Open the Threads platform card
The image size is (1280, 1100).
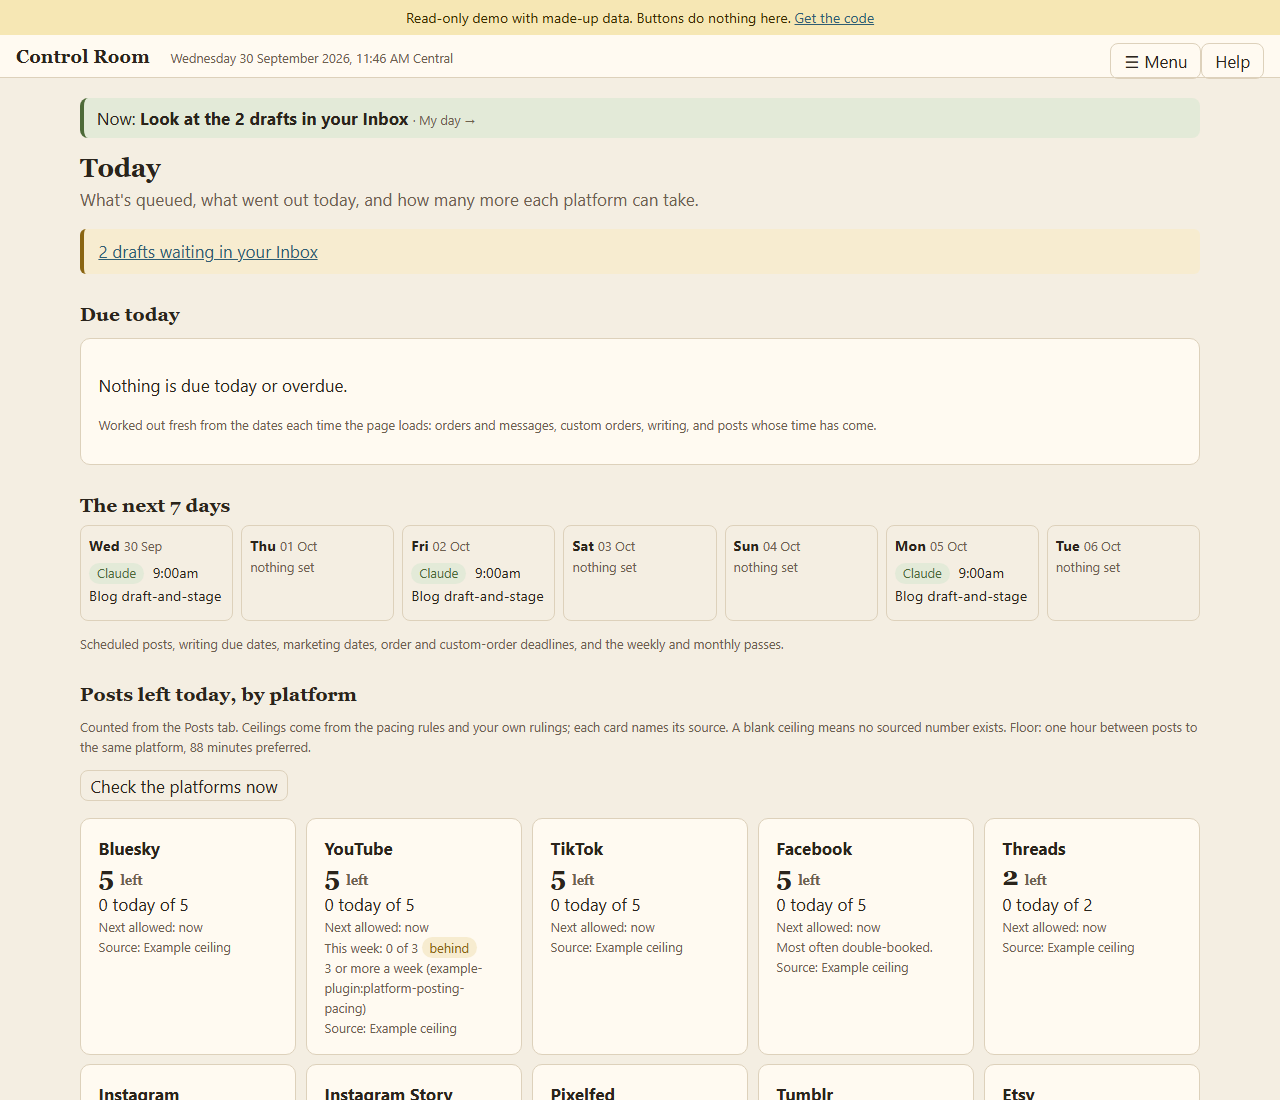(1092, 936)
